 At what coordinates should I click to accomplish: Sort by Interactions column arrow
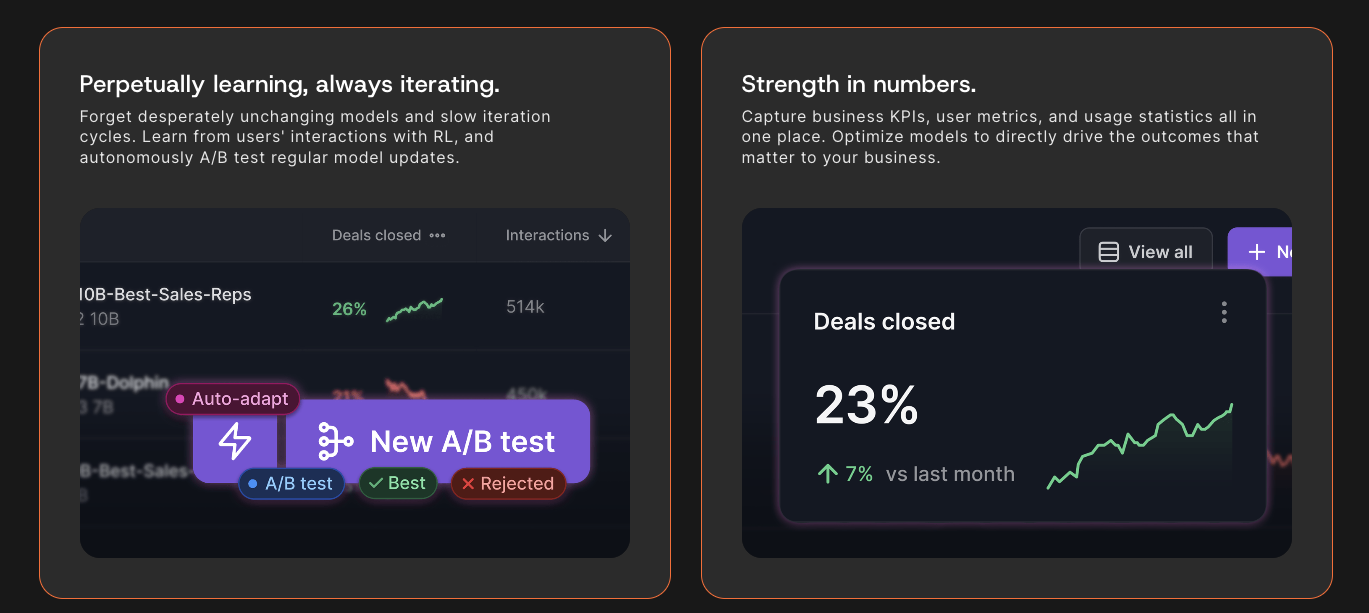(x=604, y=236)
